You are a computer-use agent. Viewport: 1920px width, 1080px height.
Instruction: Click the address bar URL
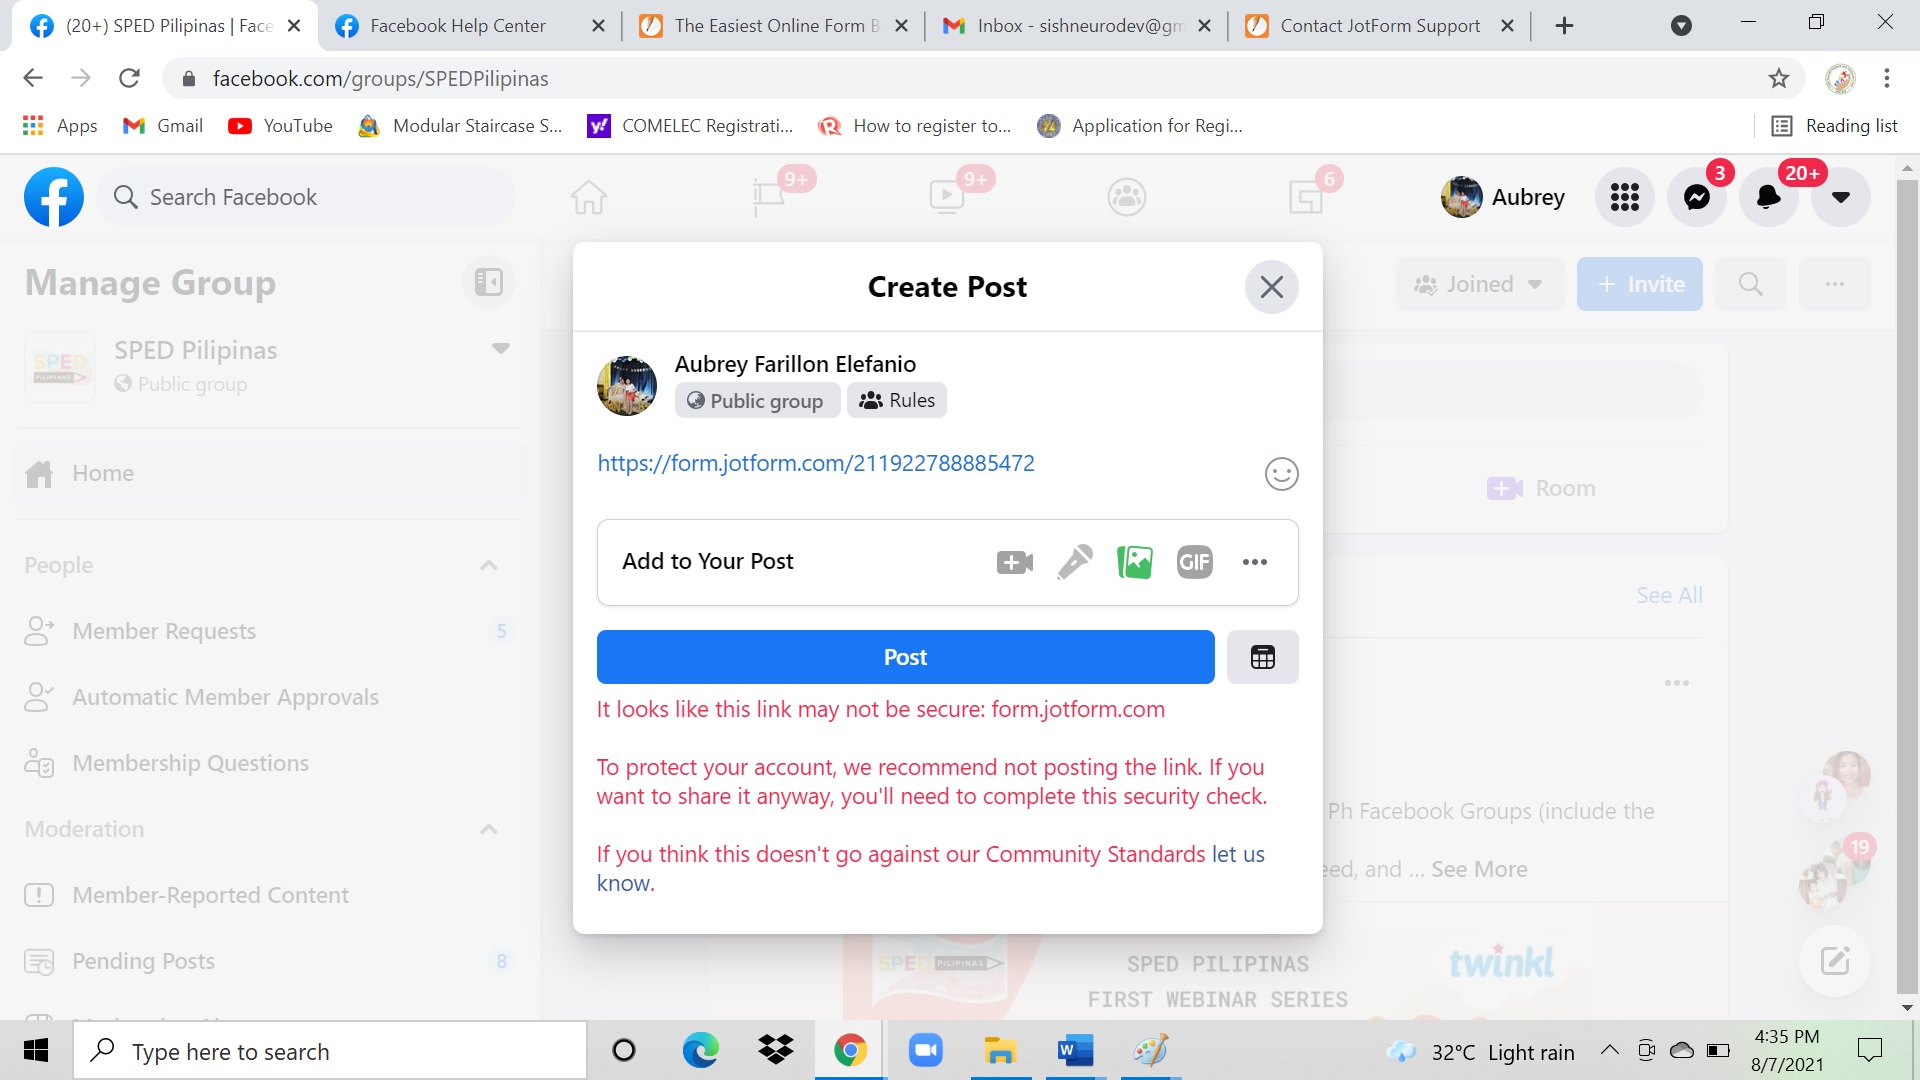[x=380, y=78]
